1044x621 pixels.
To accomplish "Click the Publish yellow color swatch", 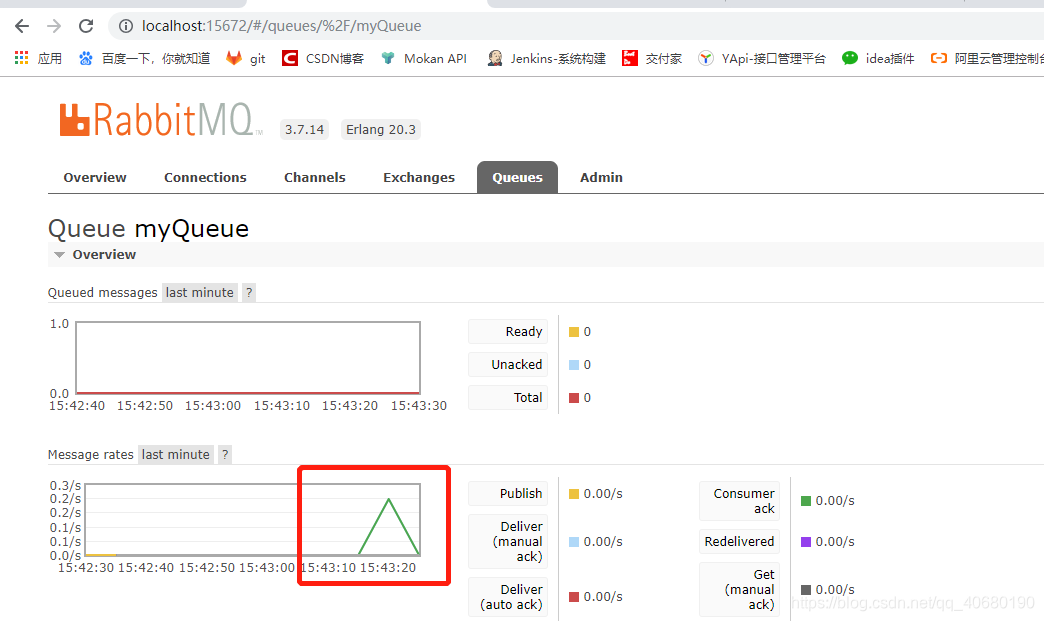I will tap(574, 494).
